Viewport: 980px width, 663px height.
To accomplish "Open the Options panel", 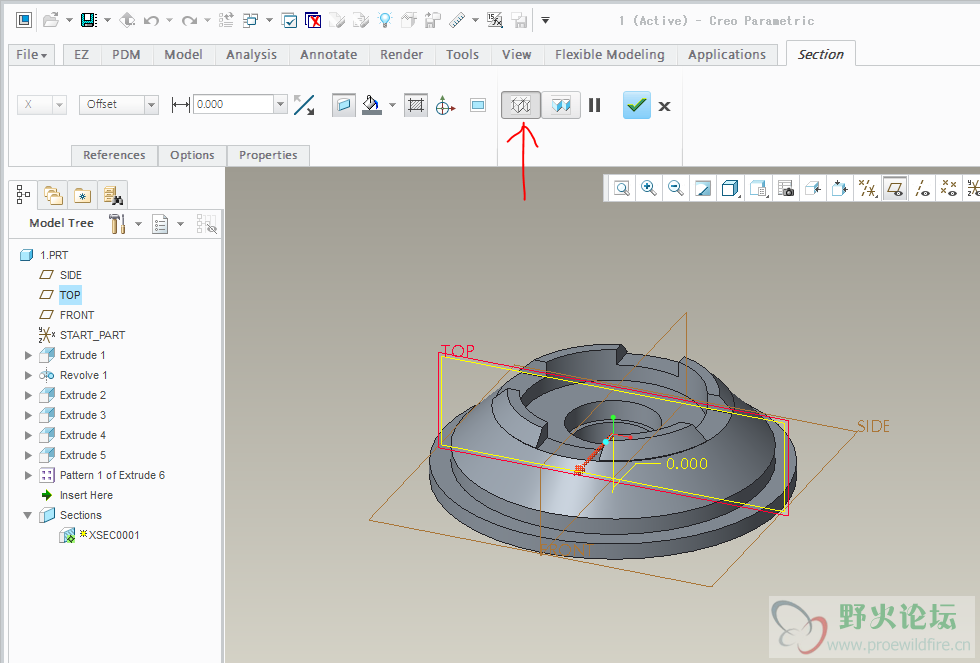I will pos(192,155).
